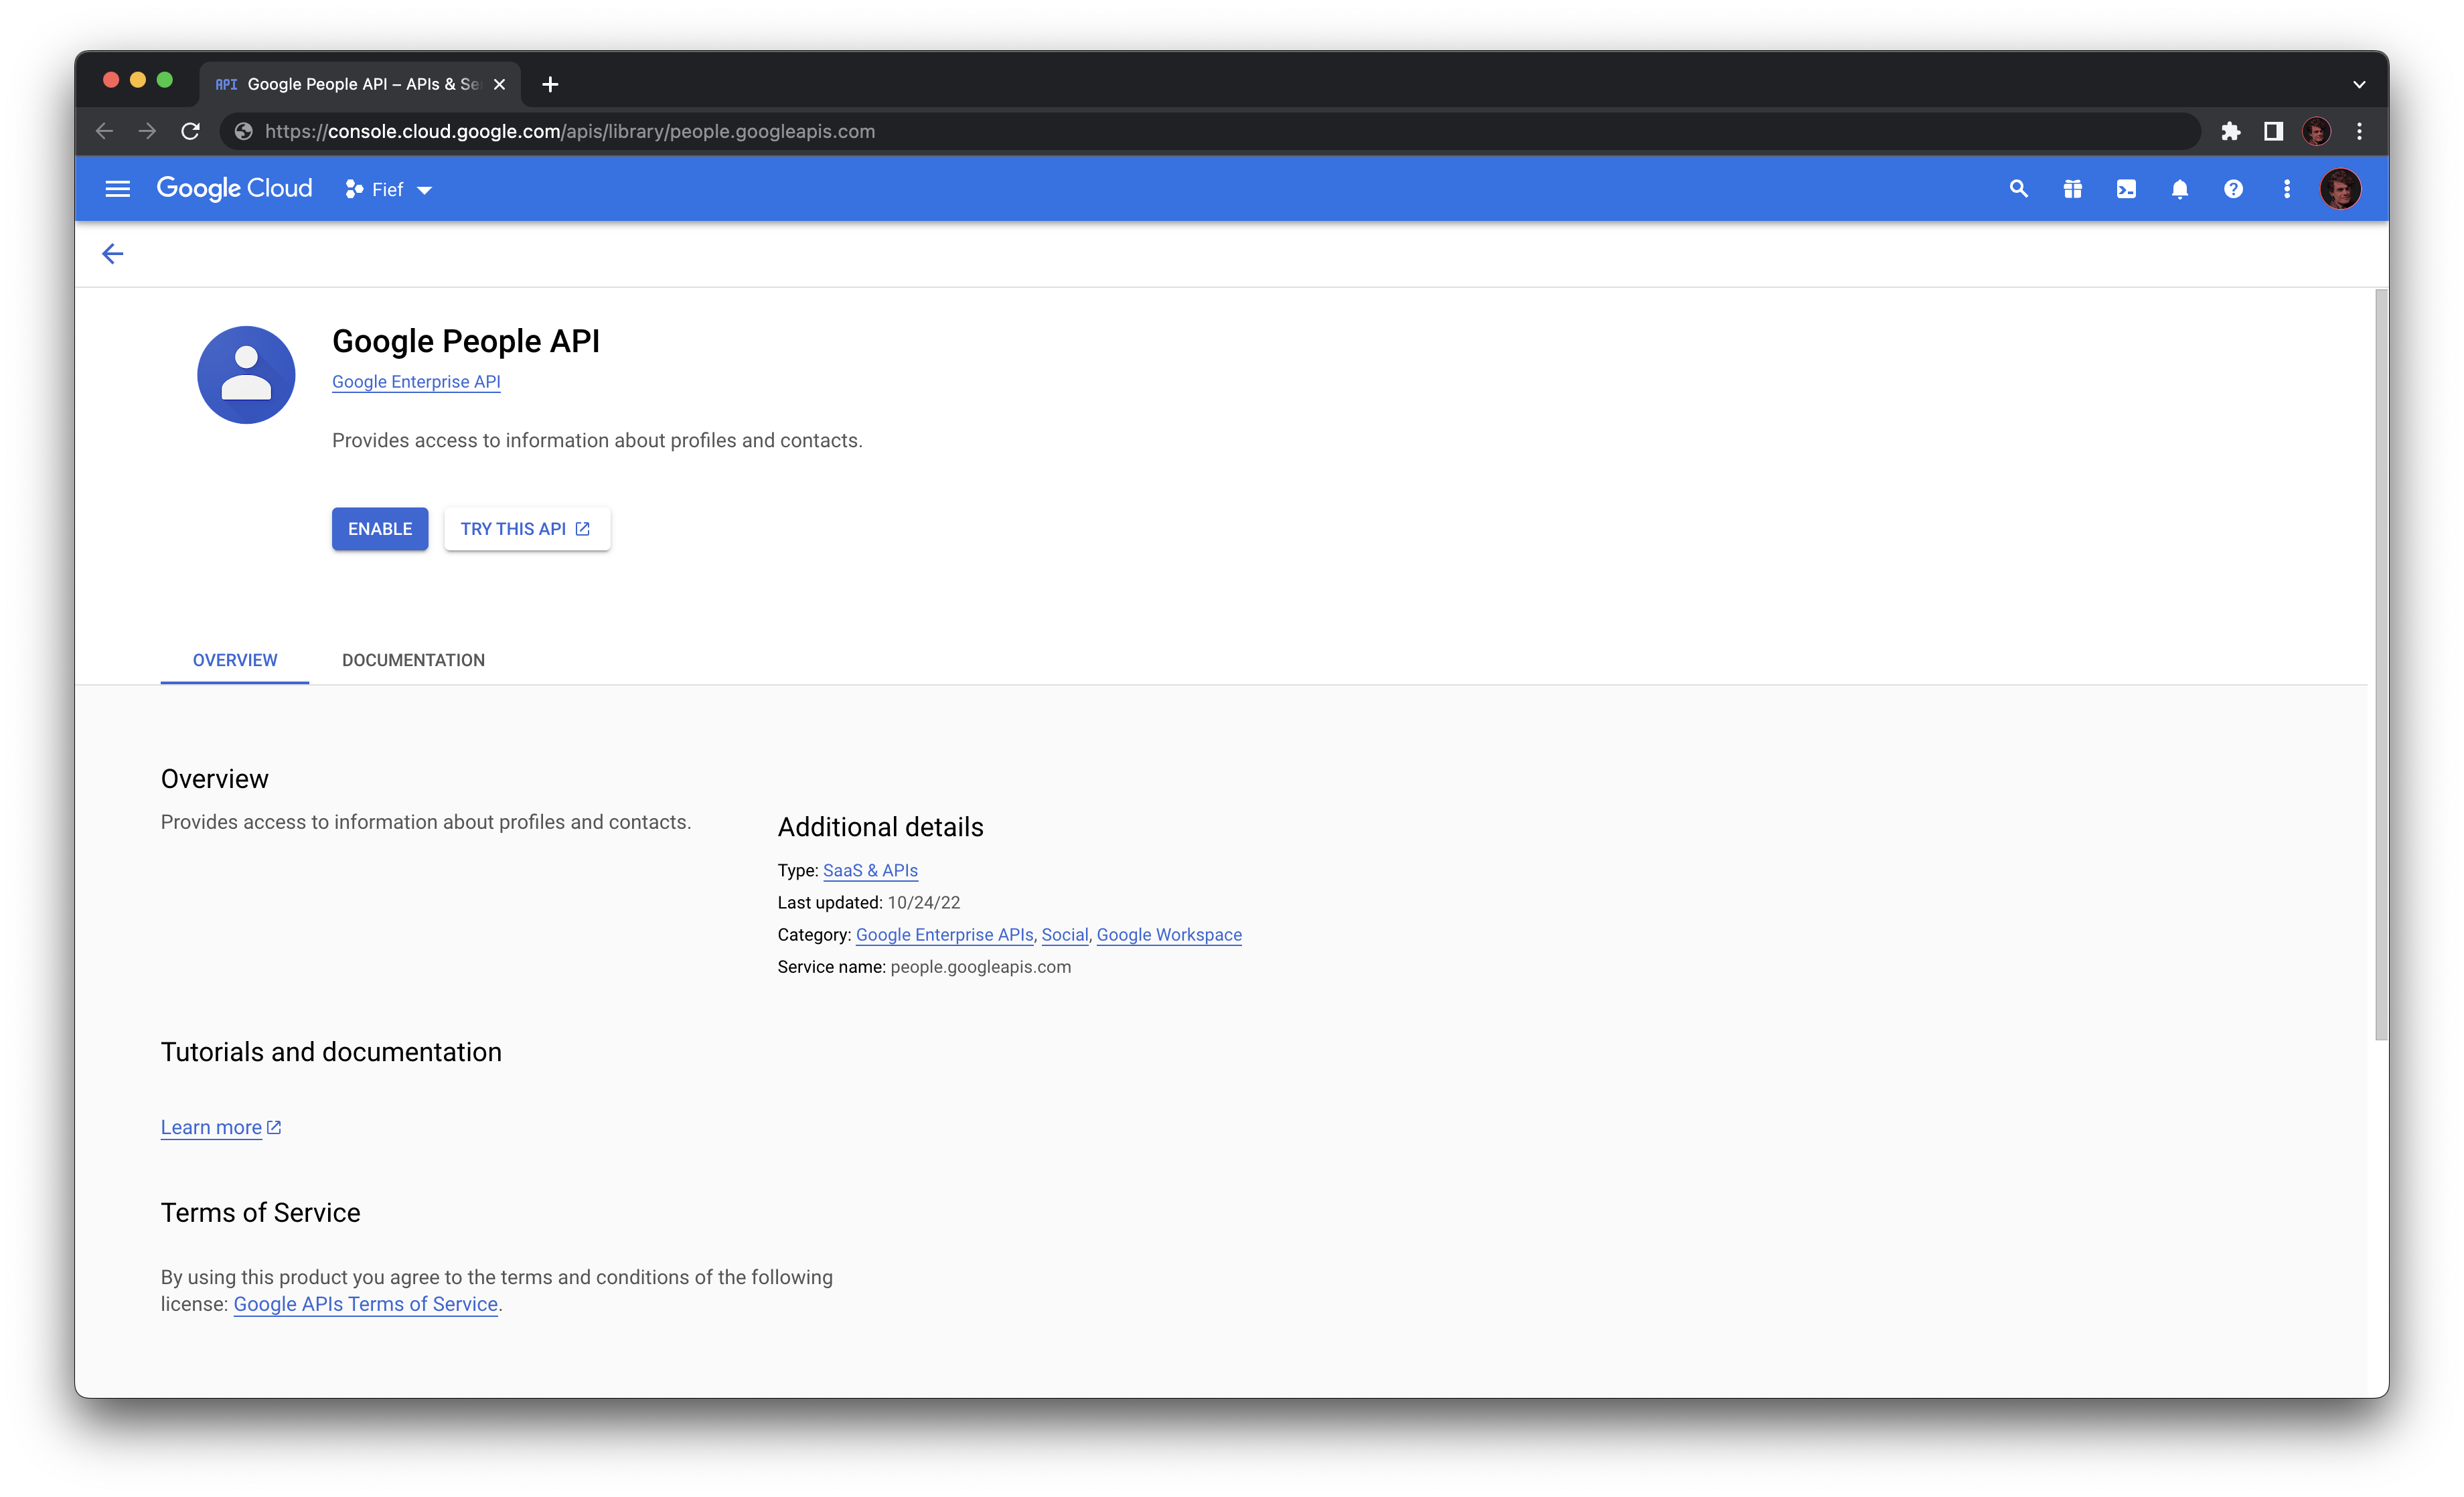Viewport: 2464px width, 1497px height.
Task: Switch to the DOCUMENTATION tab
Action: [x=413, y=660]
